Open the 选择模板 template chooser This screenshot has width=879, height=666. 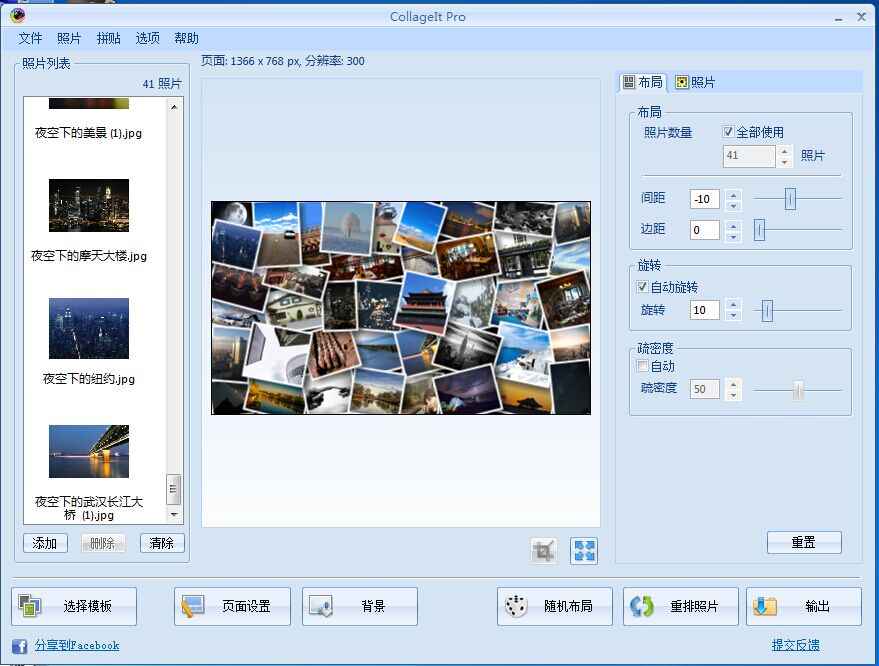(75, 606)
